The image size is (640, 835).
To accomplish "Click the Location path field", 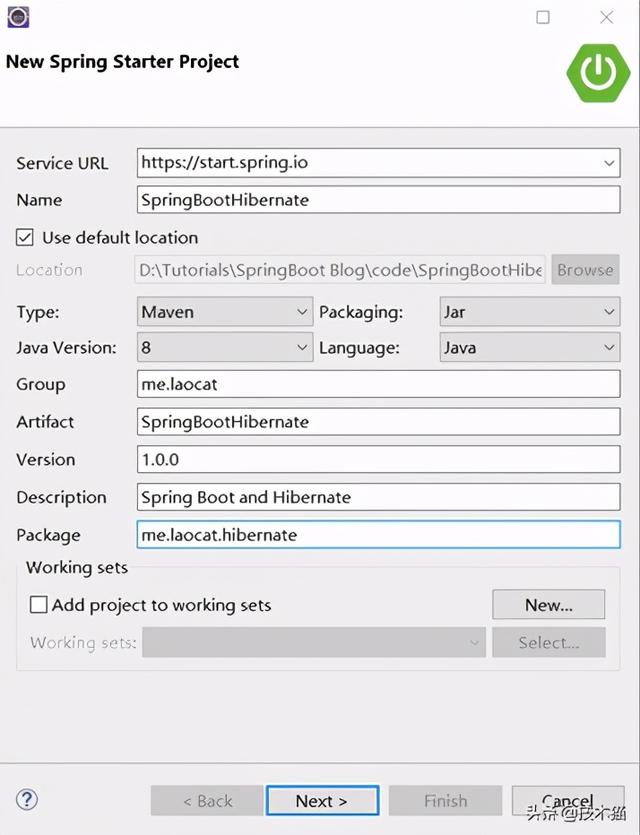I will click(x=340, y=269).
